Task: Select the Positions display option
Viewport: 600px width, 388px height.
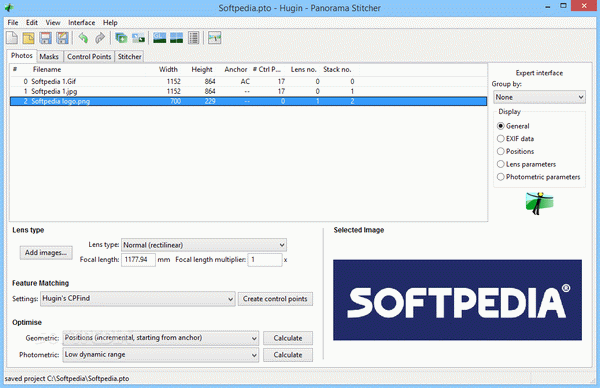Action: tap(500, 151)
